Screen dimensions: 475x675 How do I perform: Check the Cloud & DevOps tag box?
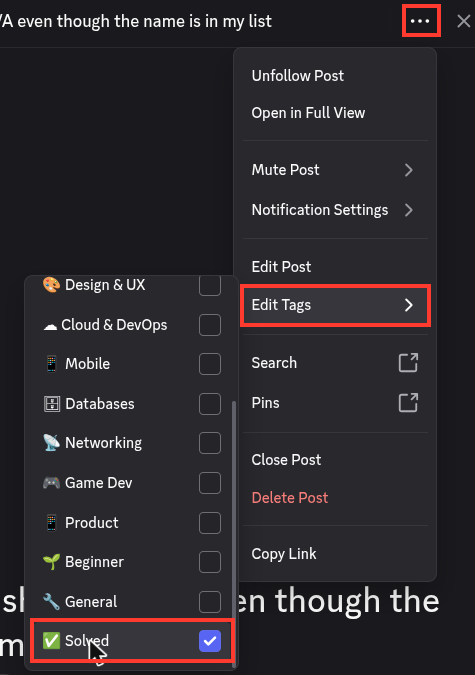click(210, 325)
